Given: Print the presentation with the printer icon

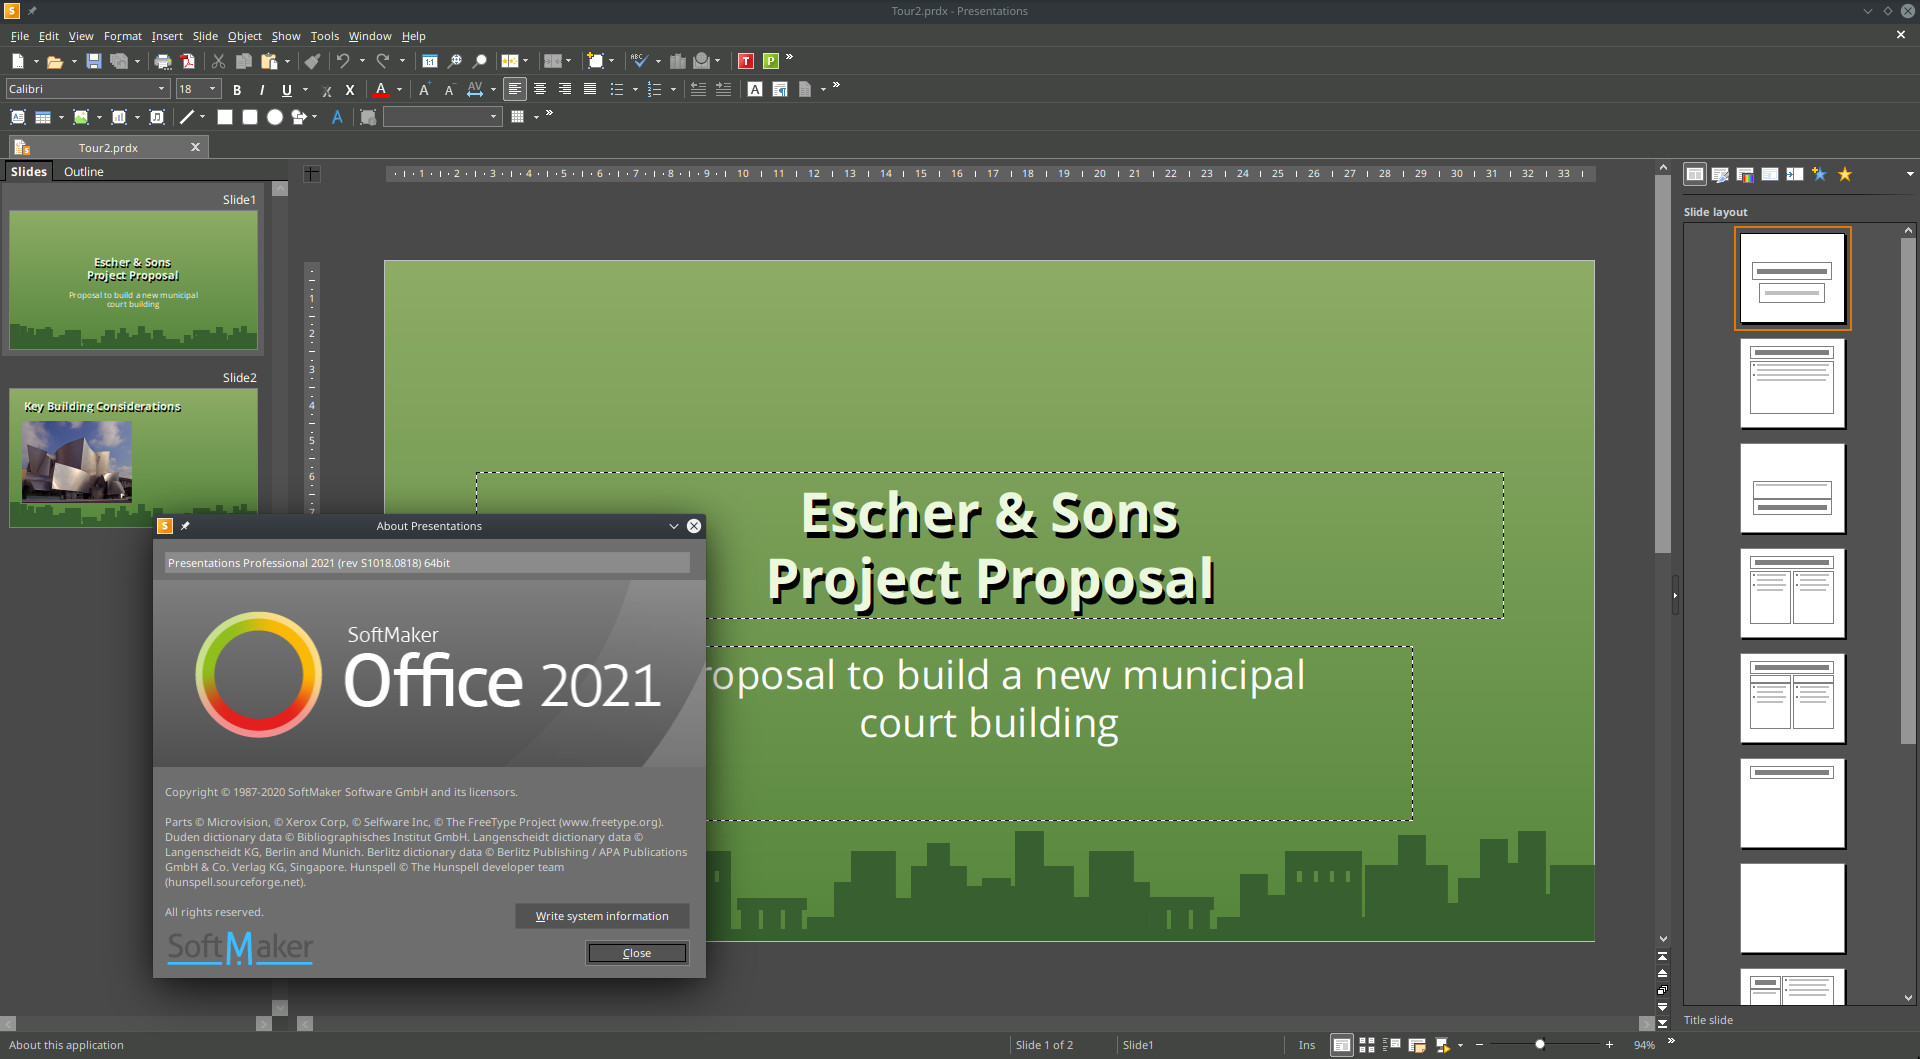Looking at the screenshot, I should click(x=163, y=61).
